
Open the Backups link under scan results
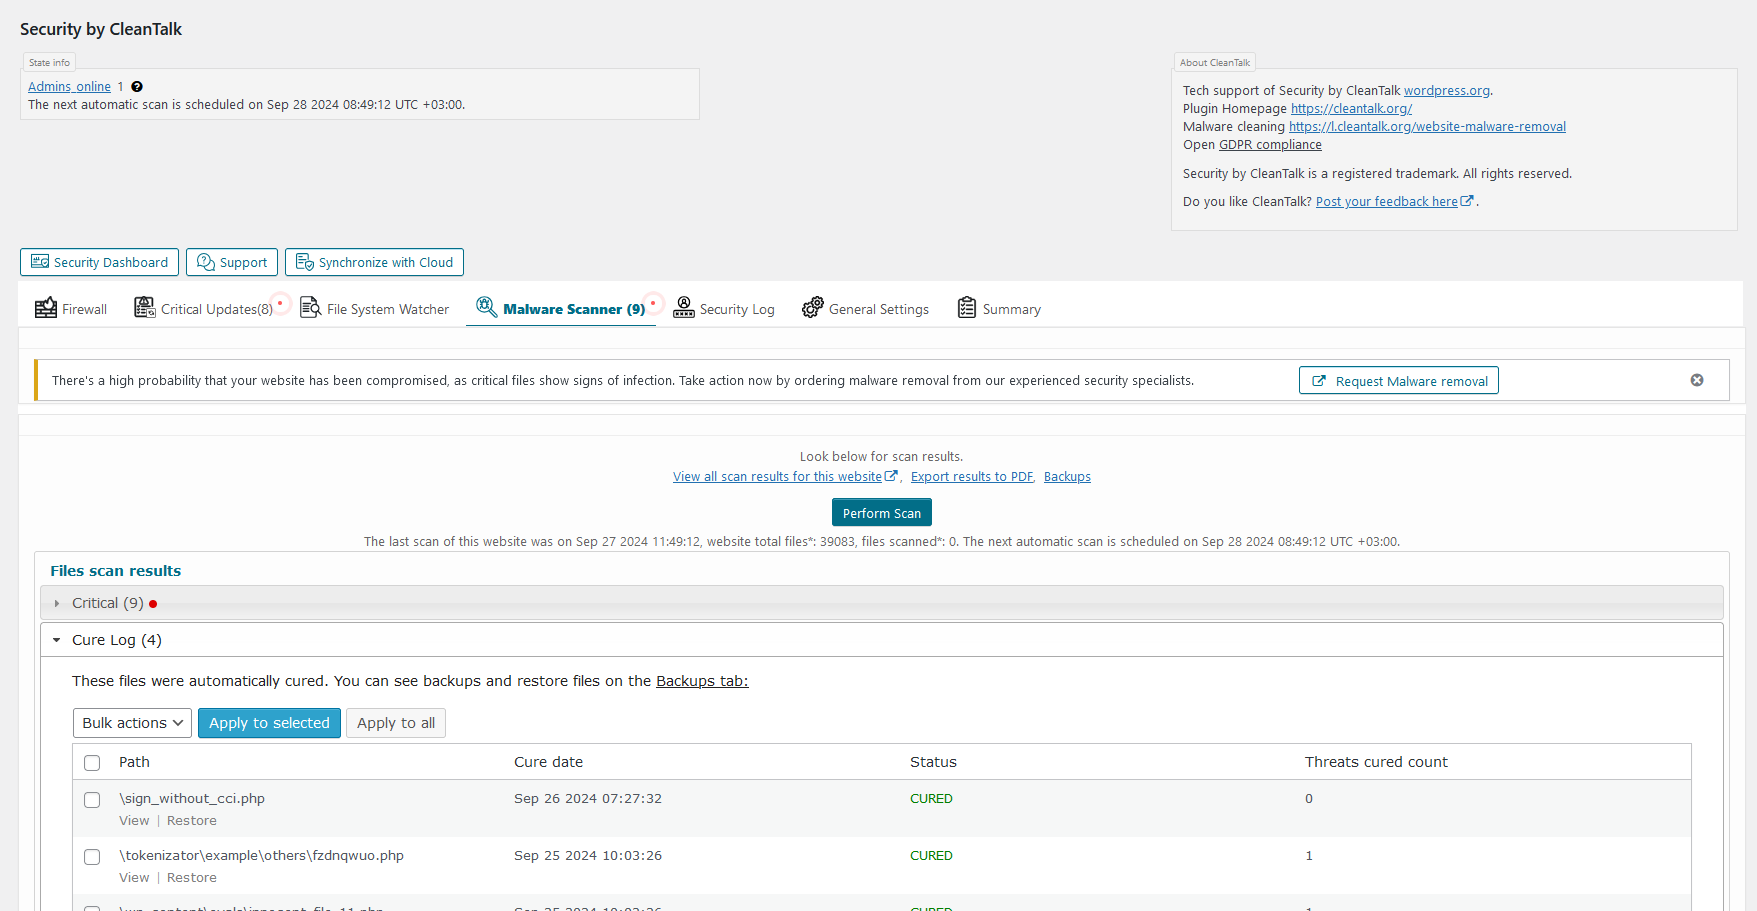tap(1067, 477)
